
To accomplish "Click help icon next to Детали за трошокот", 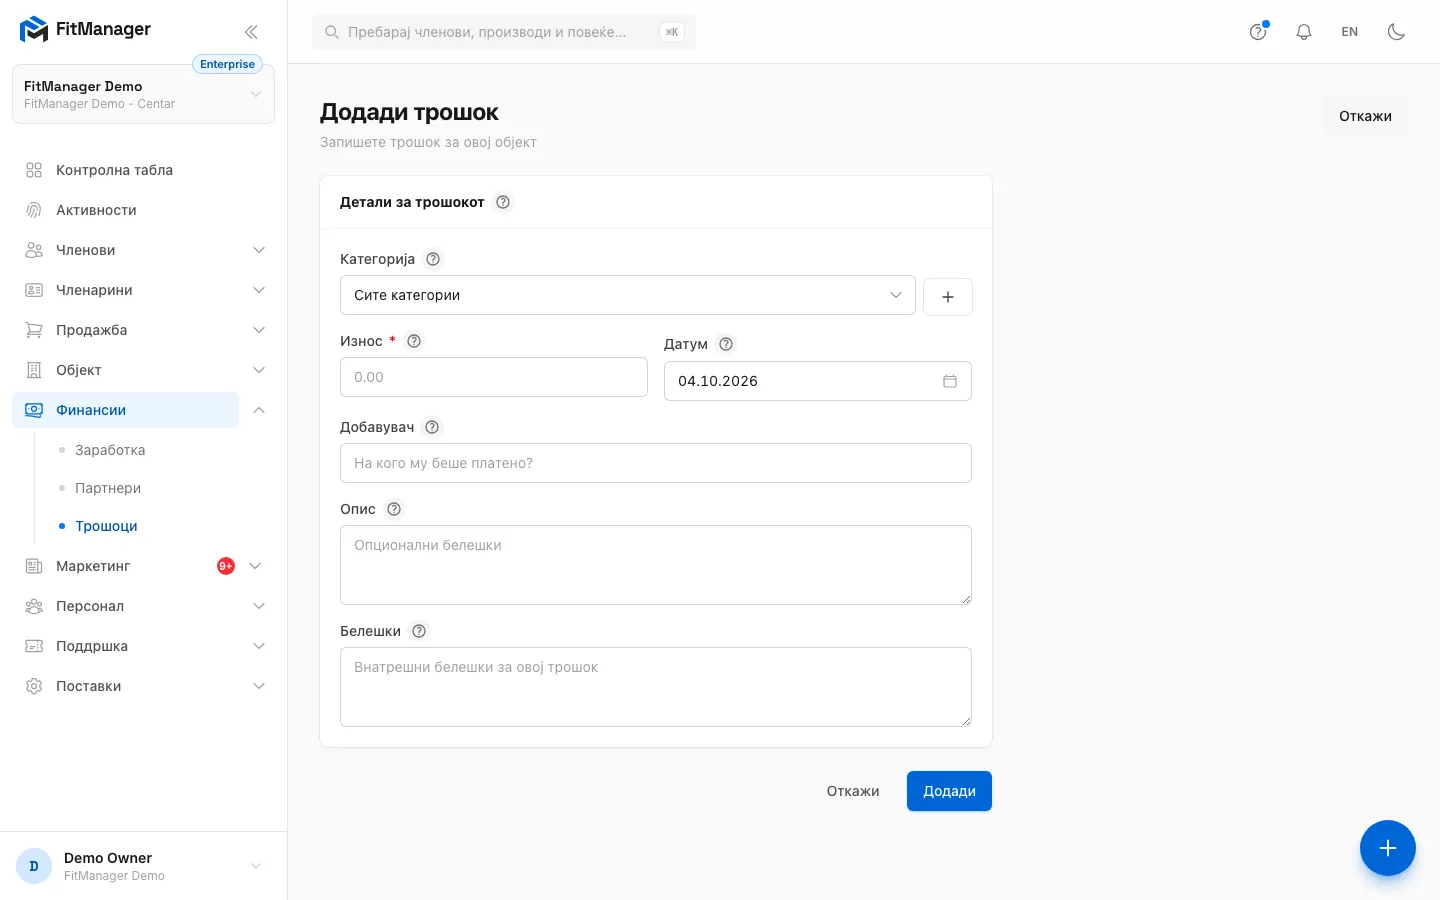I will point(503,202).
